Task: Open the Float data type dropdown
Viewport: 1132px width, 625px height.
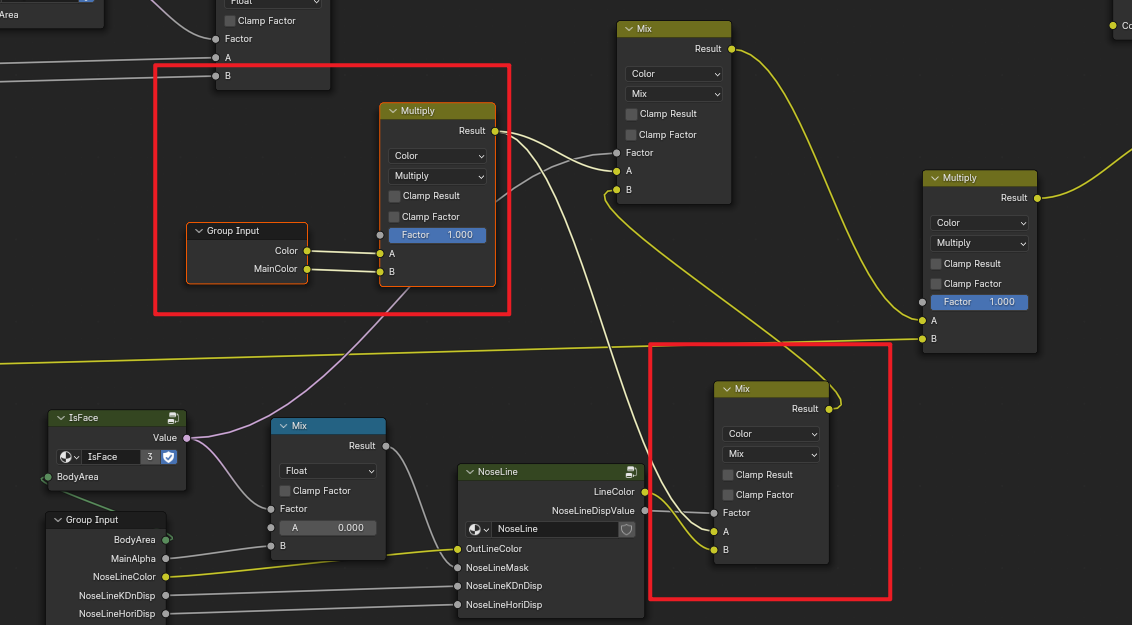Action: (x=328, y=471)
